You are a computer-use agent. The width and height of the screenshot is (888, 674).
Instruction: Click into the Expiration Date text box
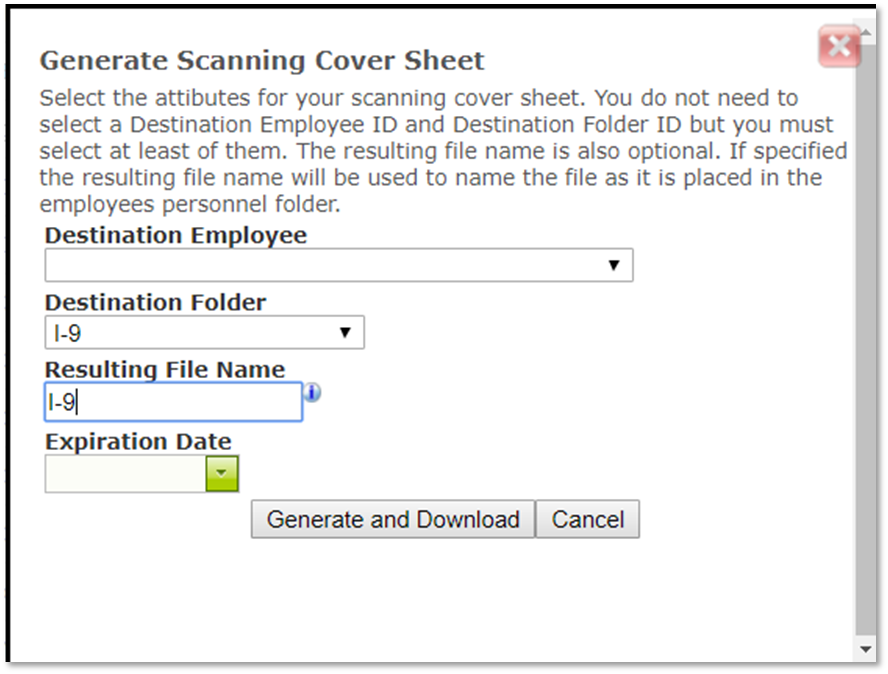coord(126,473)
